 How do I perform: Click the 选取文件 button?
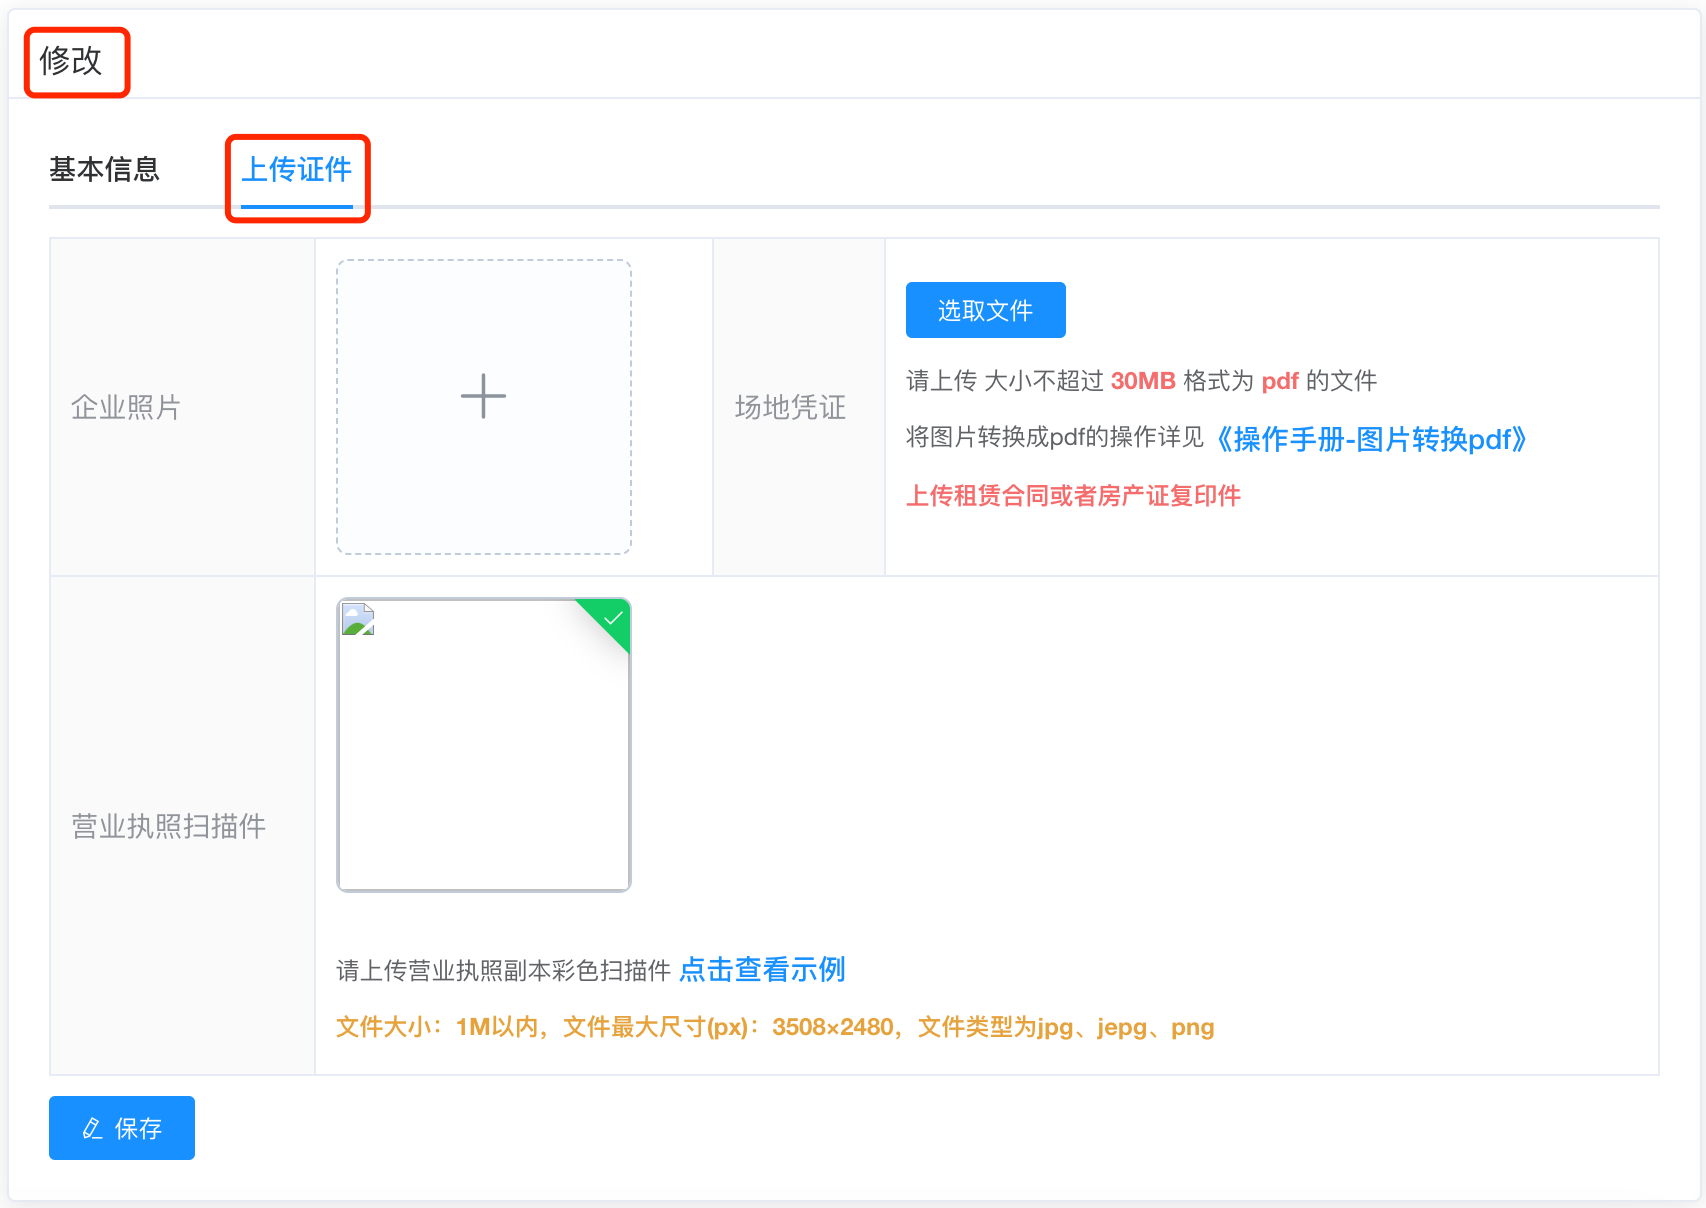tap(985, 310)
